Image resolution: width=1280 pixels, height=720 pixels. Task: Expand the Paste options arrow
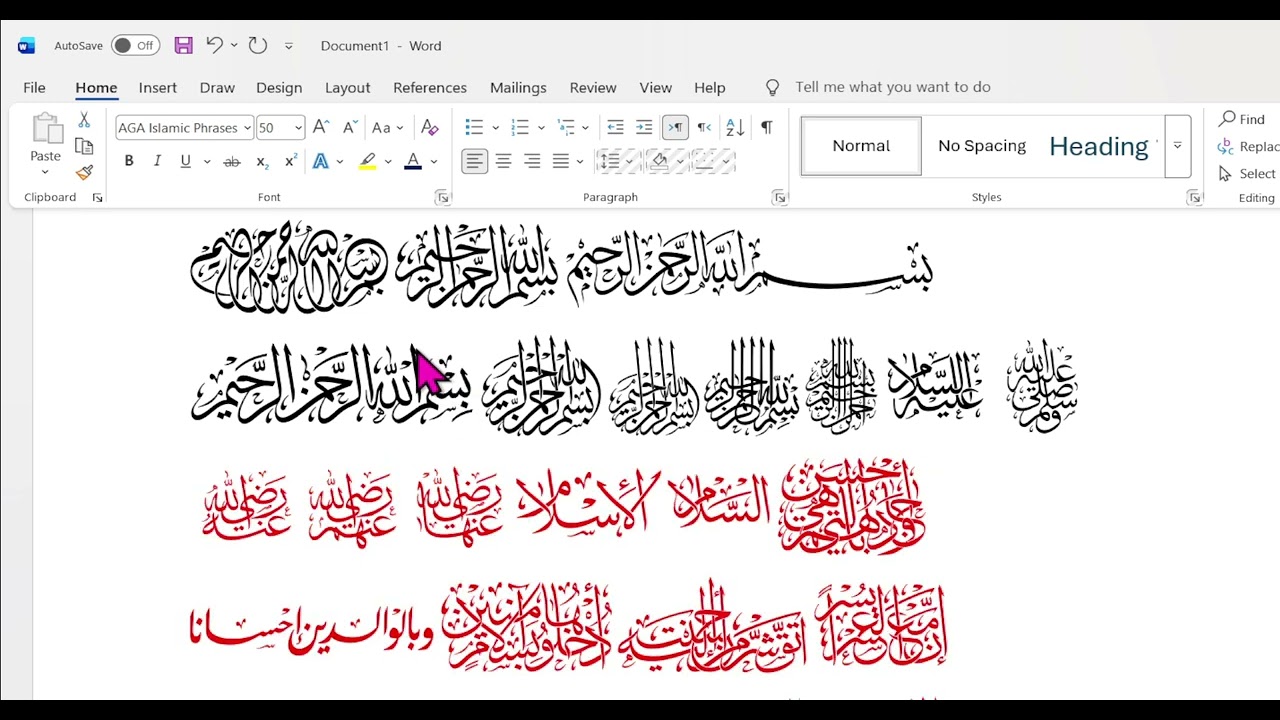[45, 171]
